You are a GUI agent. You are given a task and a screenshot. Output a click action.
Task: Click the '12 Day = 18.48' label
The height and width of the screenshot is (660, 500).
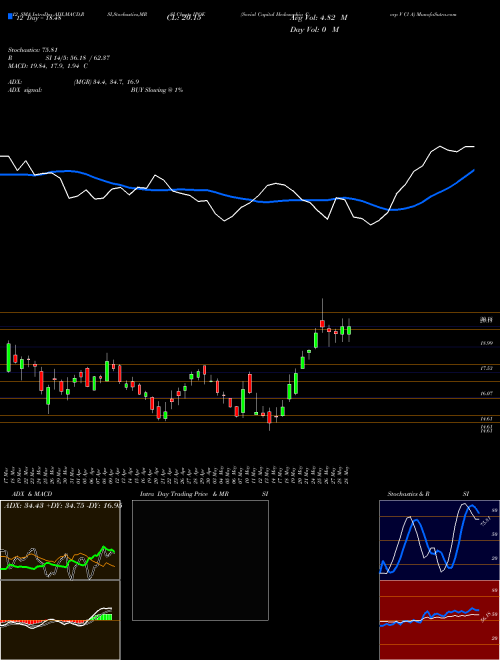37,18
